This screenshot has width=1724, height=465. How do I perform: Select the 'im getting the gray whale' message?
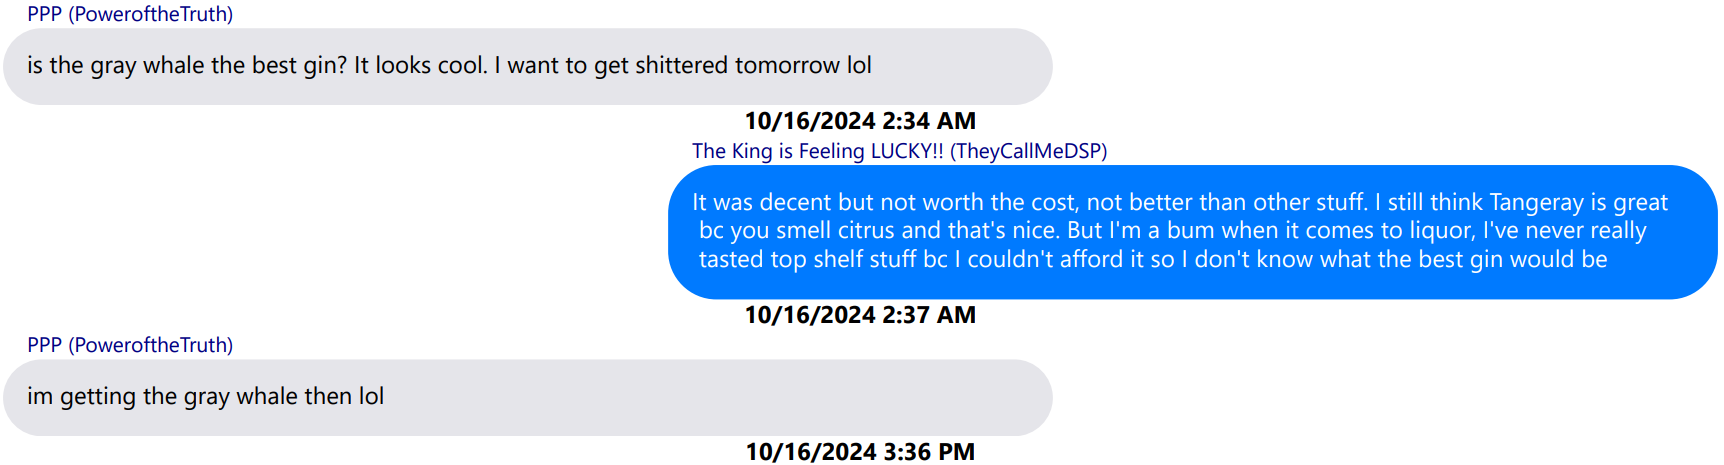[x=528, y=397]
